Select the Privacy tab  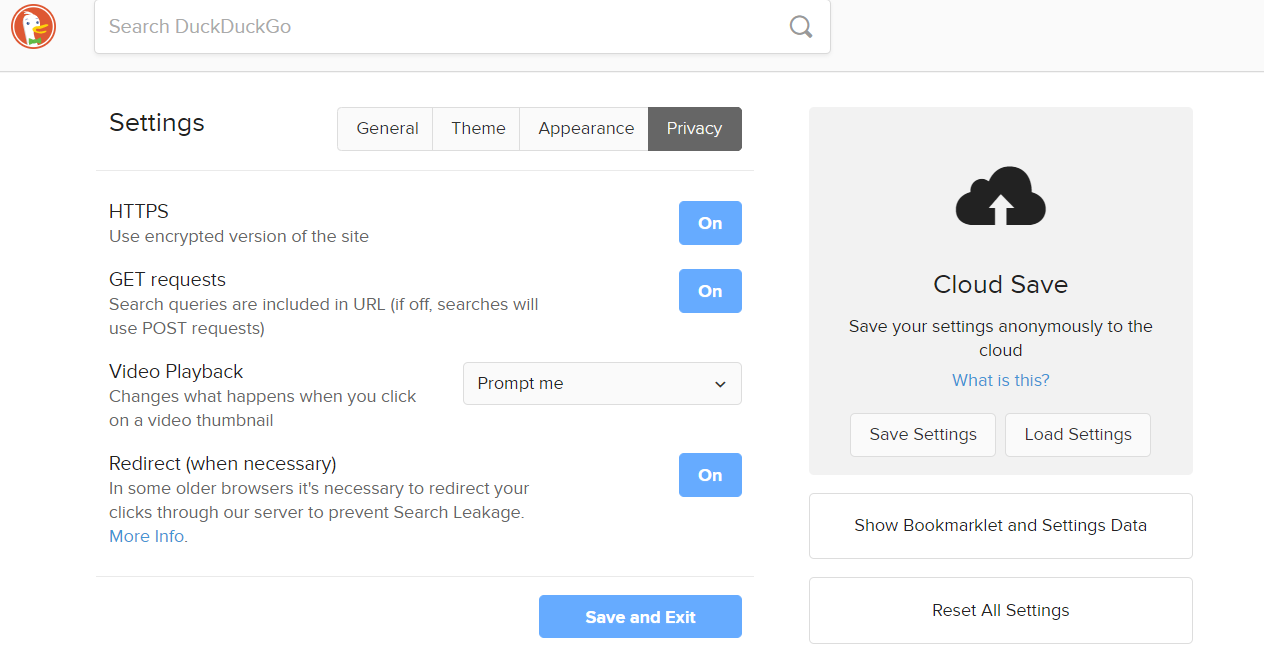[695, 129]
